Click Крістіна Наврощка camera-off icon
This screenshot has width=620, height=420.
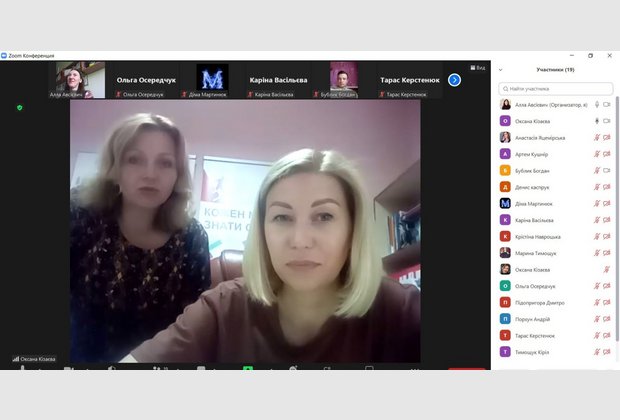click(607, 236)
